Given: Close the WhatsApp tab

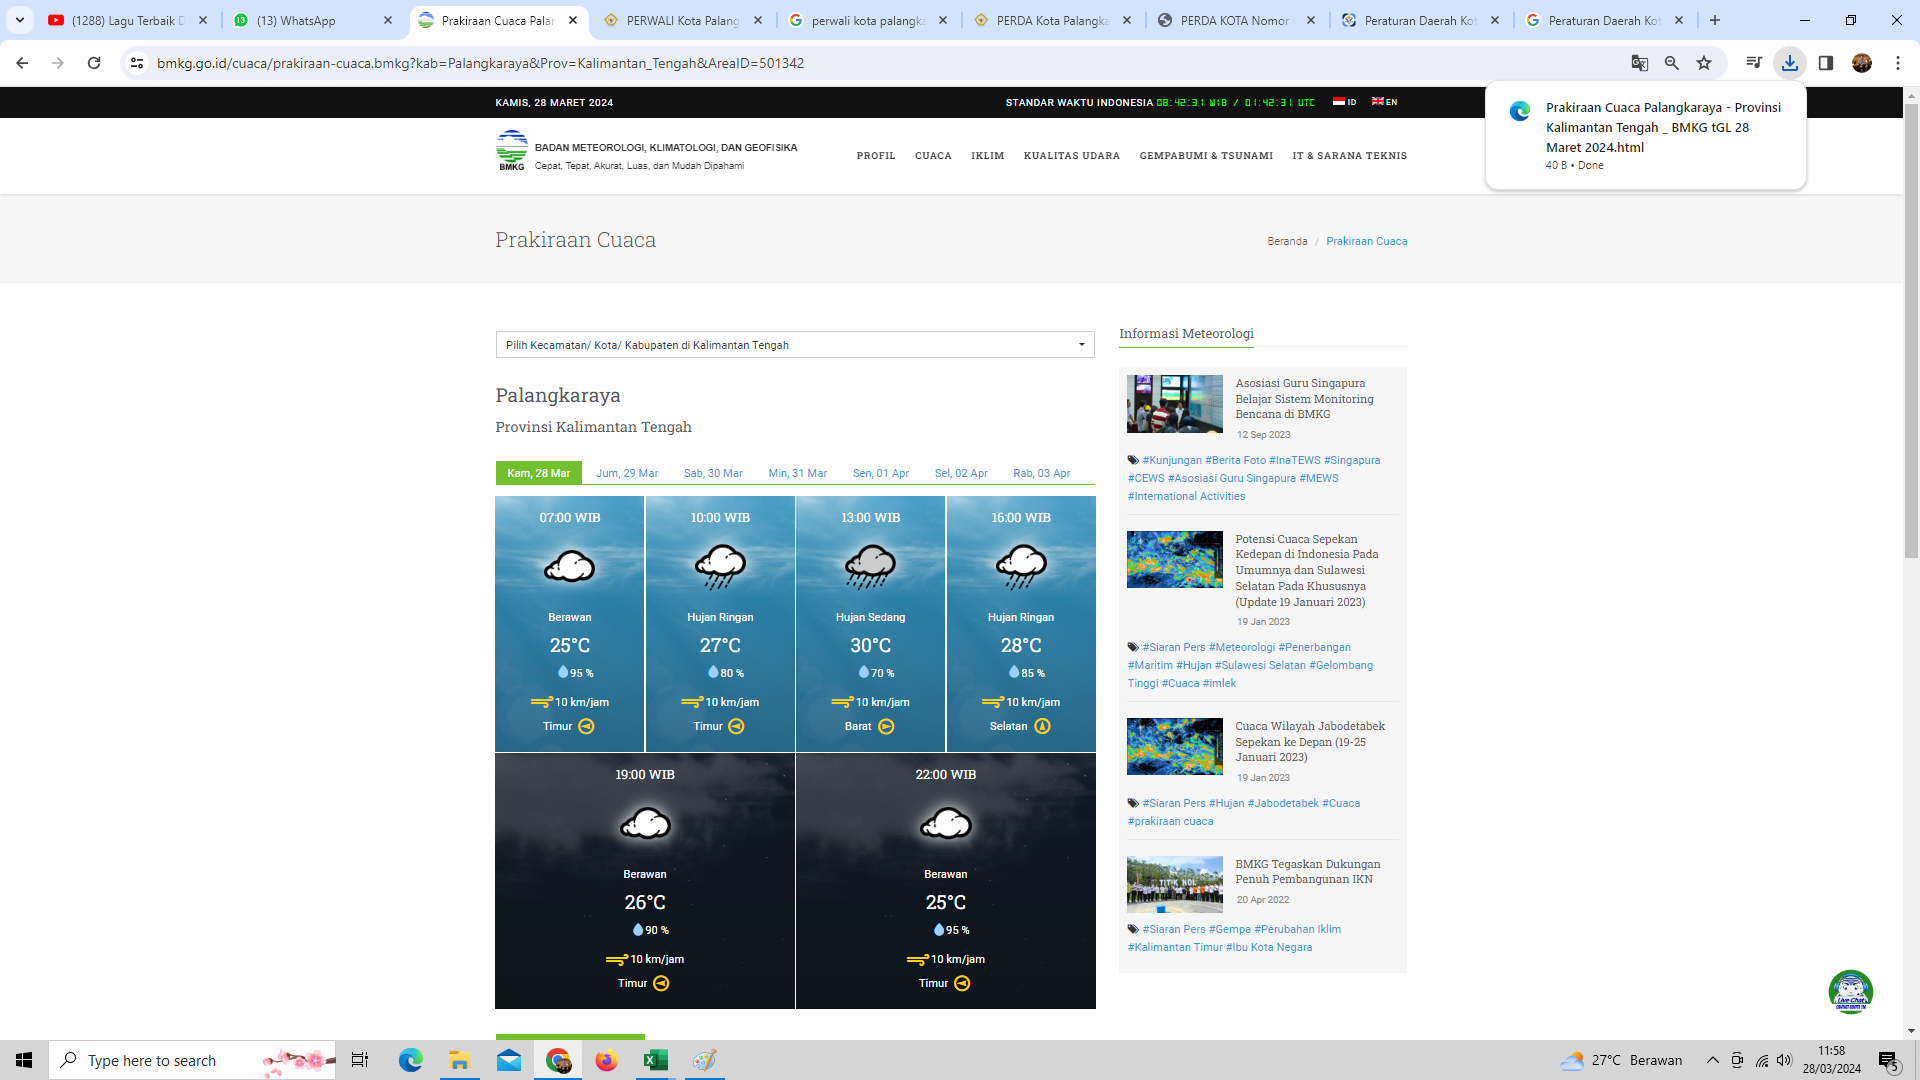Looking at the screenshot, I should tap(388, 20).
